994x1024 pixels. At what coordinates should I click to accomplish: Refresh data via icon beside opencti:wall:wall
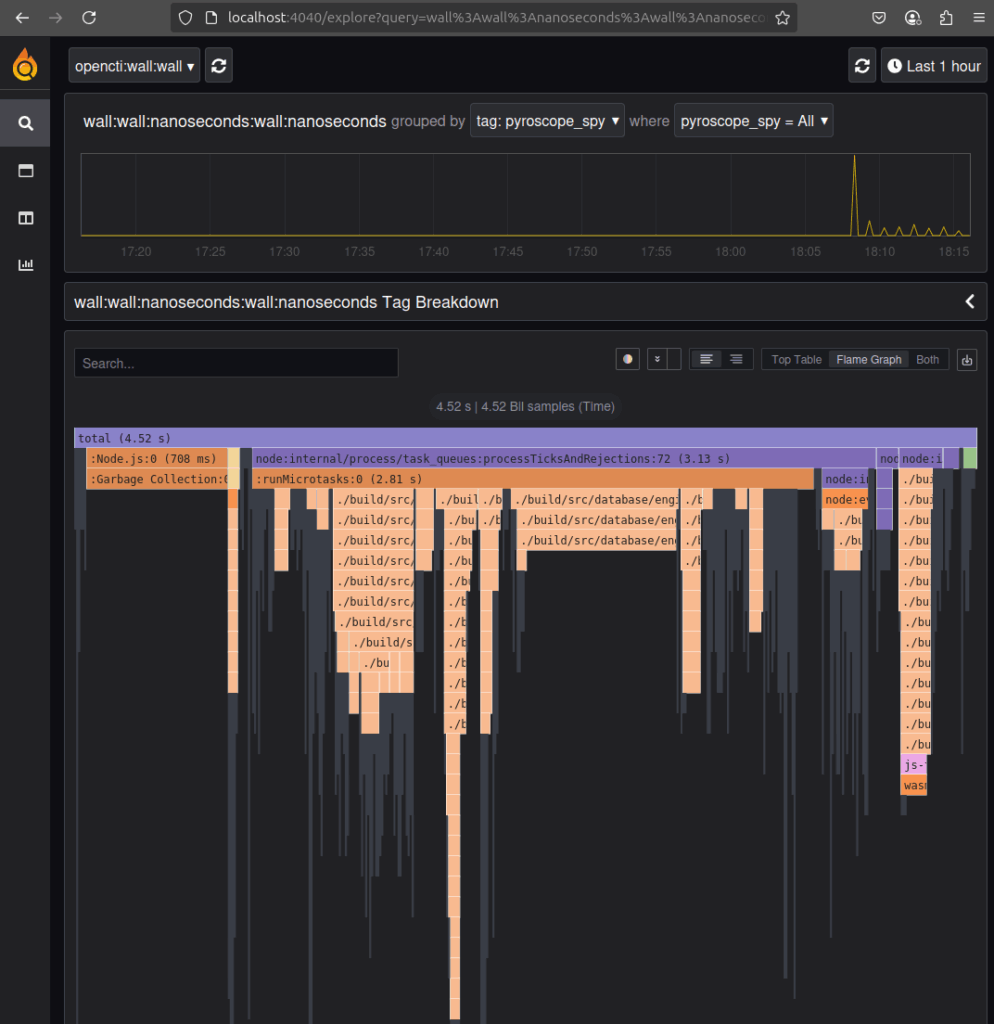[x=218, y=64]
